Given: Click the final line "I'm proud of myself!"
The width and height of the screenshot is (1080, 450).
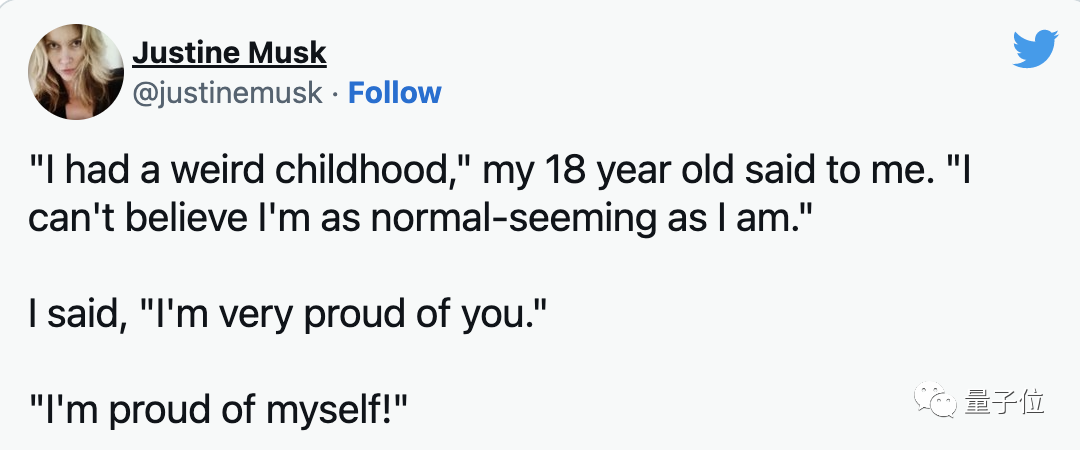Looking at the screenshot, I should pos(218,410).
